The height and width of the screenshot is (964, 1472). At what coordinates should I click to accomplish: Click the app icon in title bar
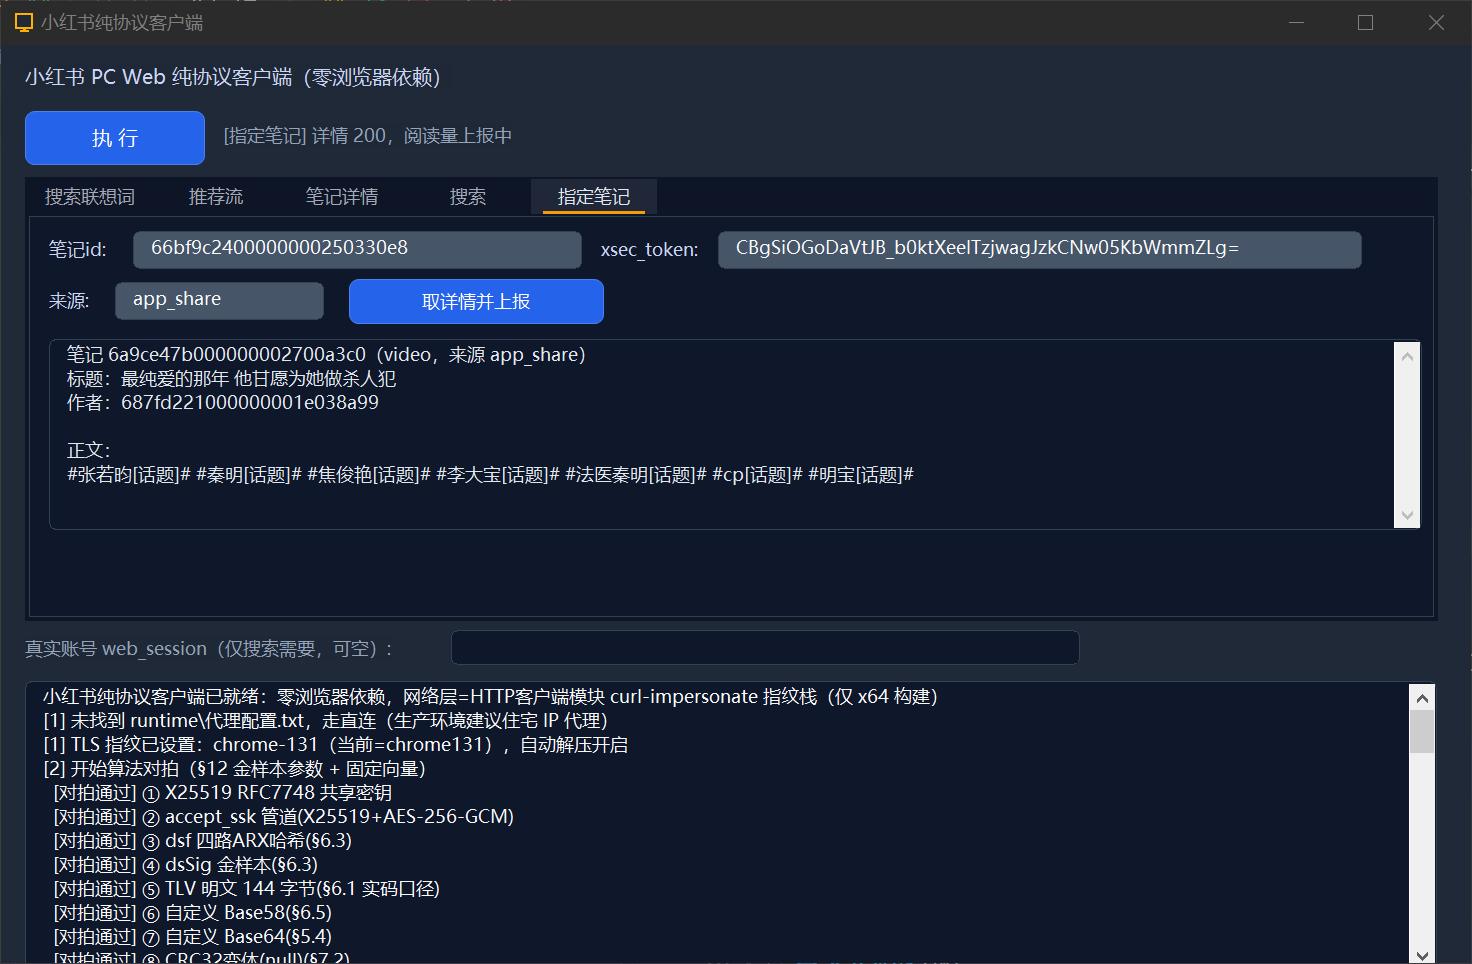[x=24, y=22]
